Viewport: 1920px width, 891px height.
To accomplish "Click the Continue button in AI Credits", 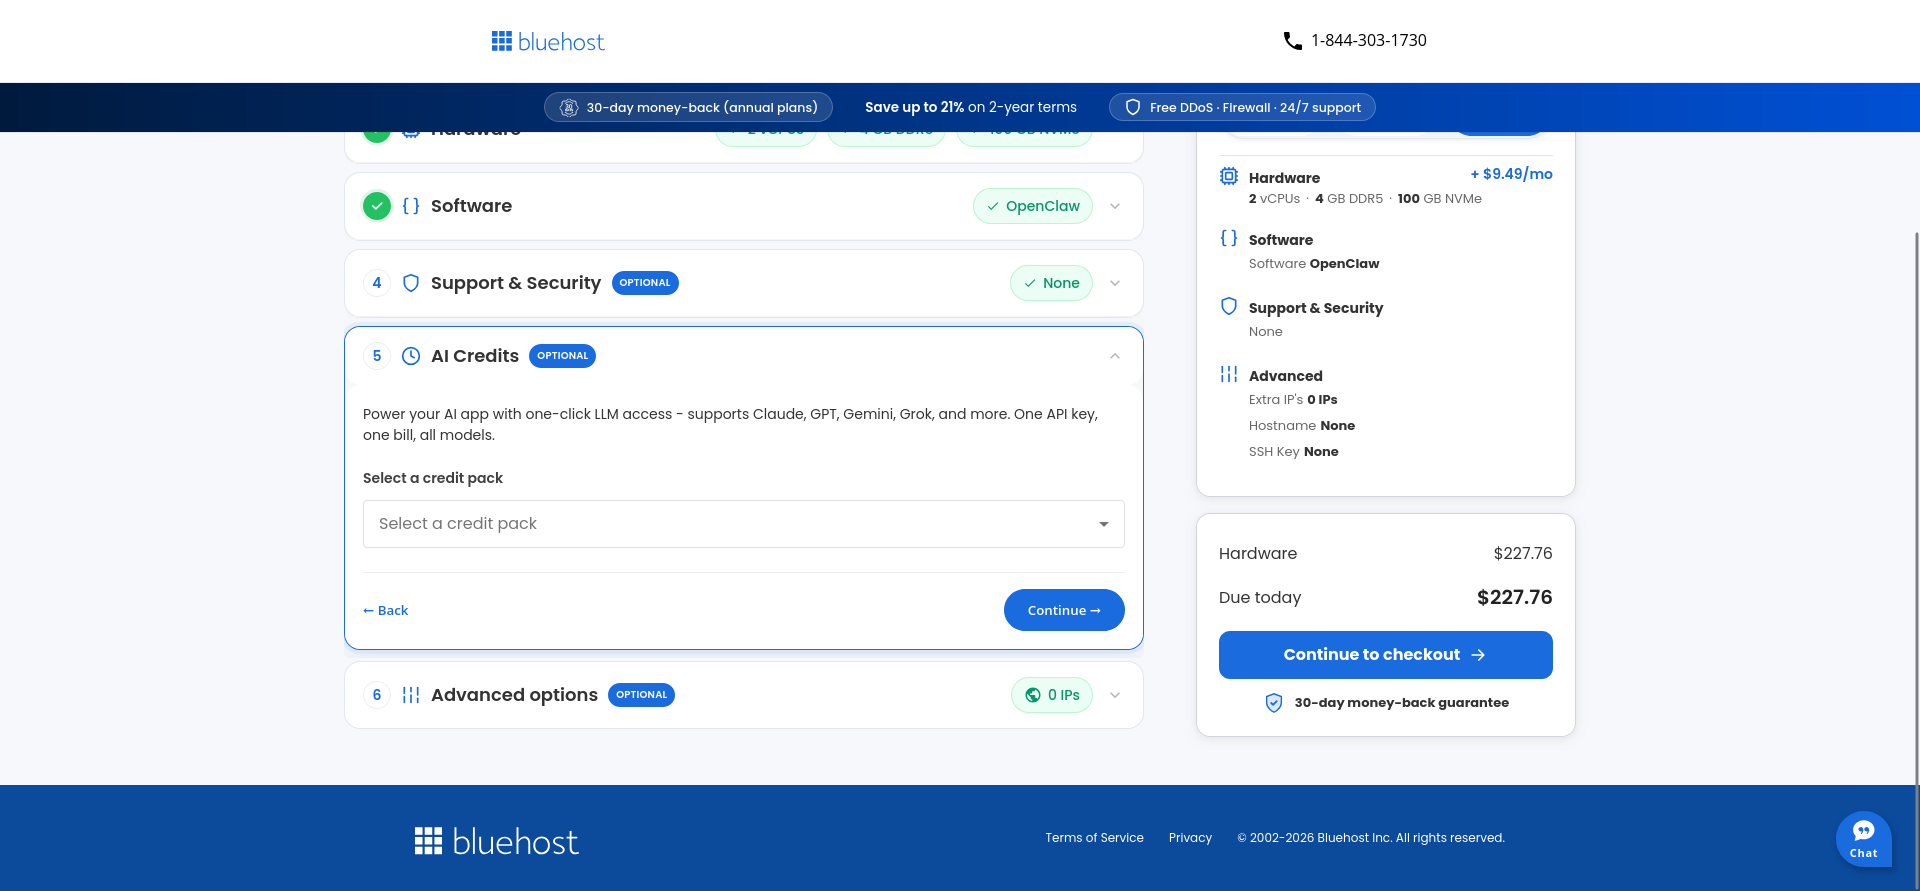I will point(1064,610).
